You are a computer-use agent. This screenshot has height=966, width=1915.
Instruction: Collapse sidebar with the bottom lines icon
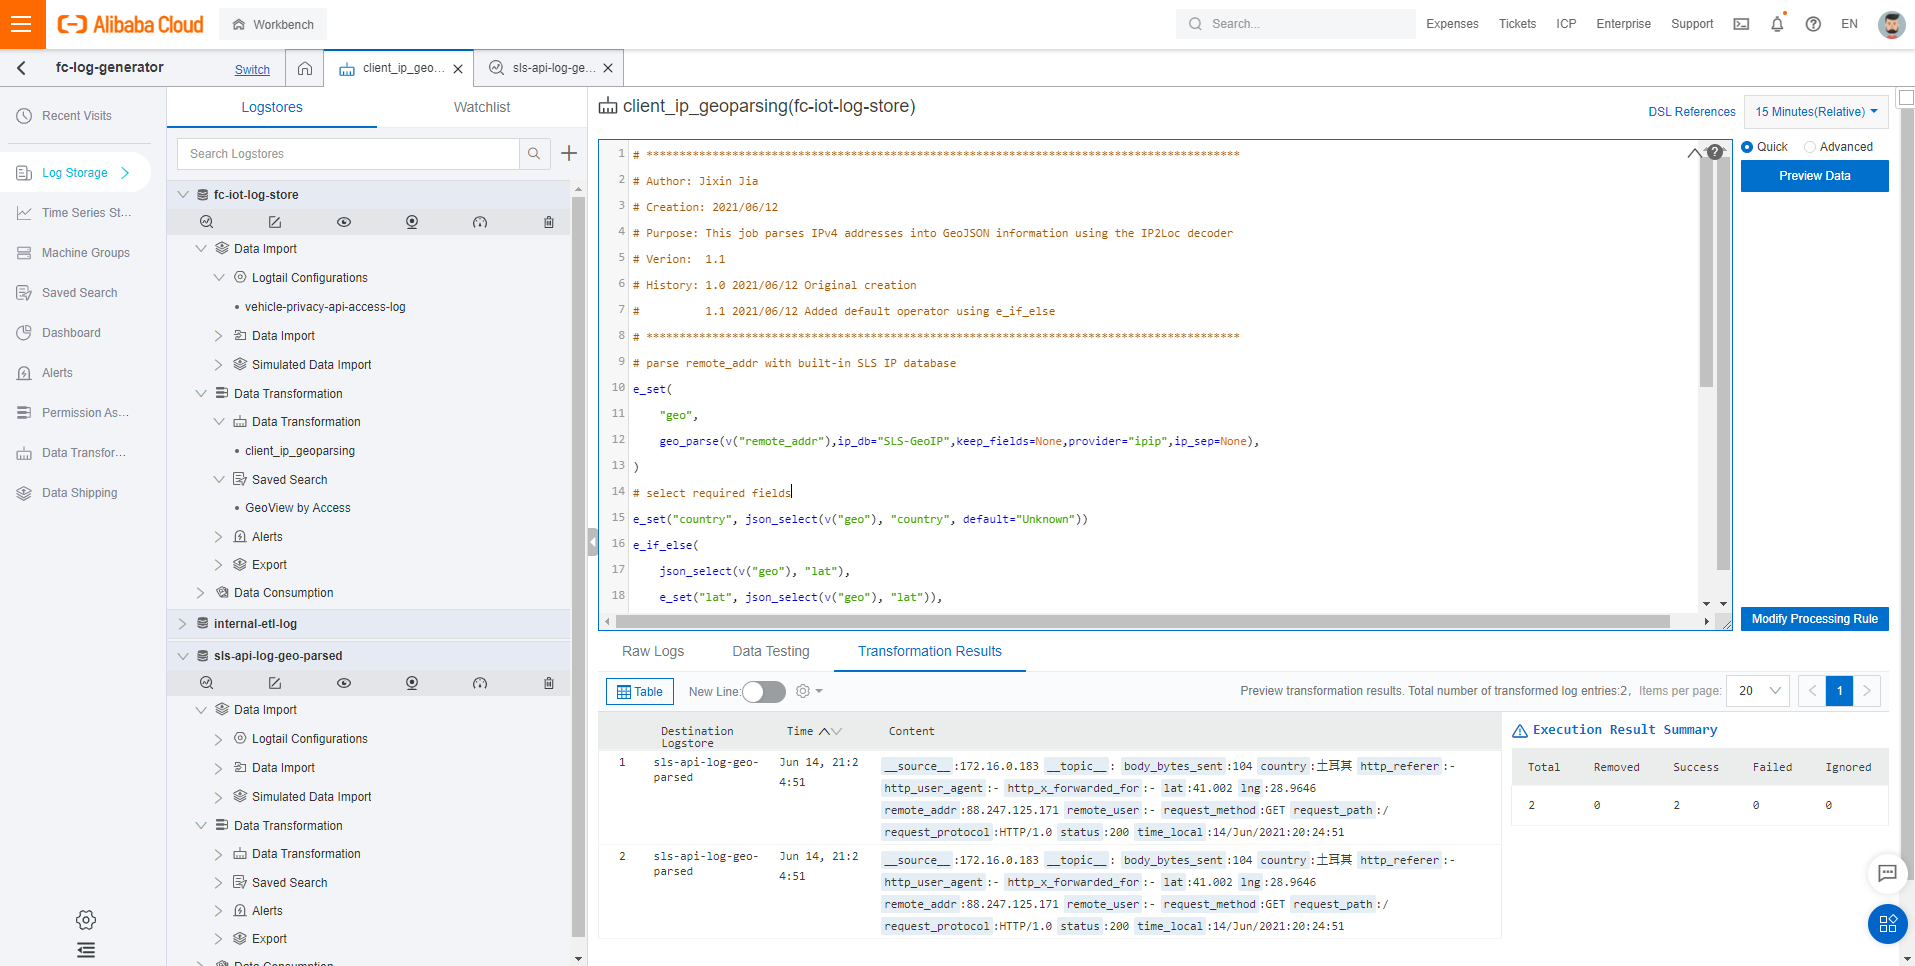[x=86, y=950]
